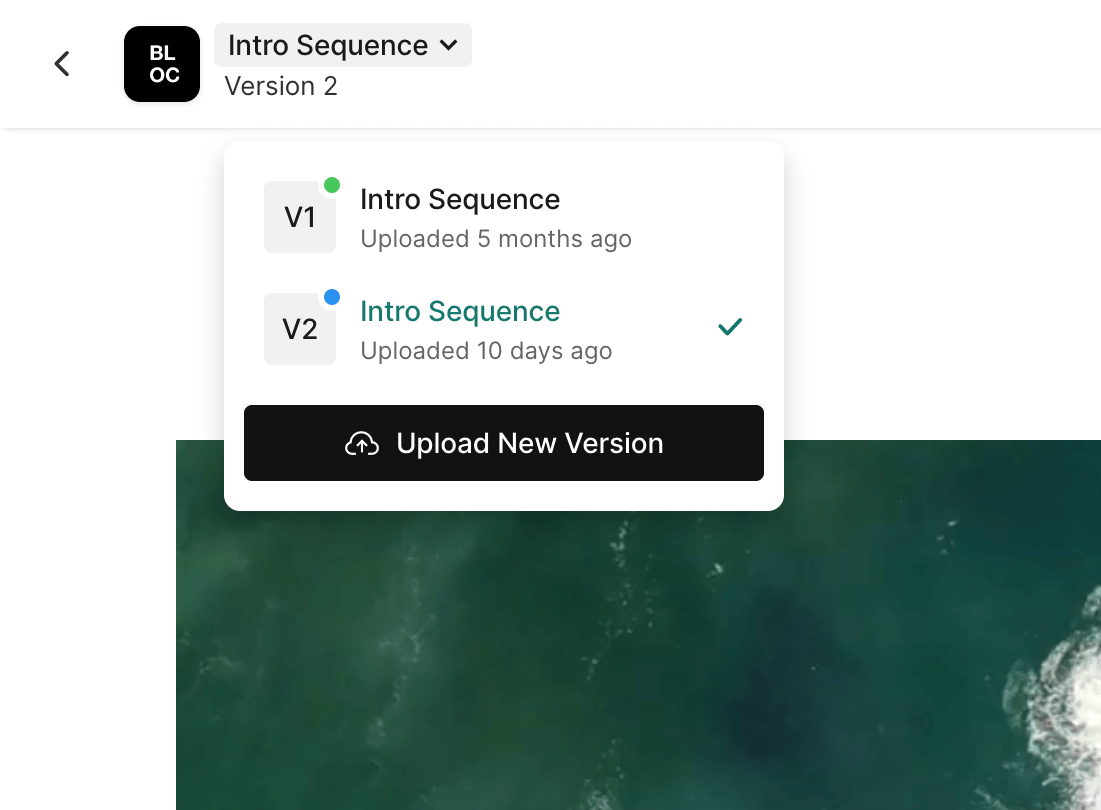Select the highlighted V2 Intro Sequence entry
This screenshot has width=1101, height=810.
click(460, 312)
